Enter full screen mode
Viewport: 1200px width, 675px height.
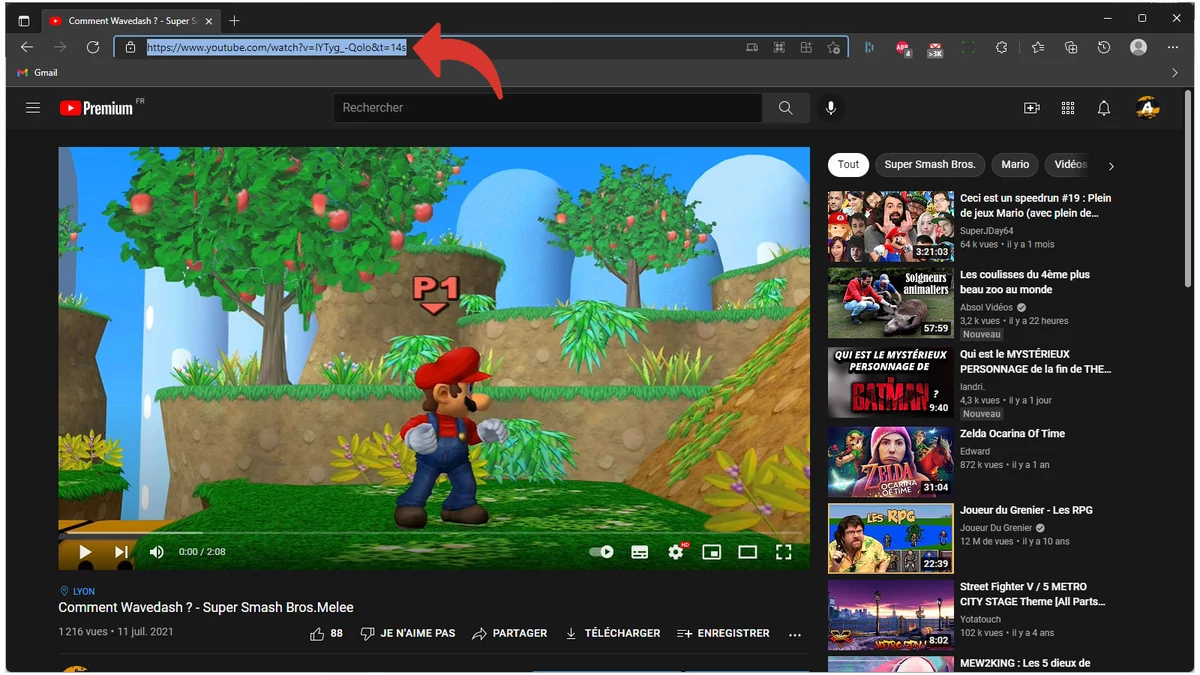pyautogui.click(x=784, y=552)
